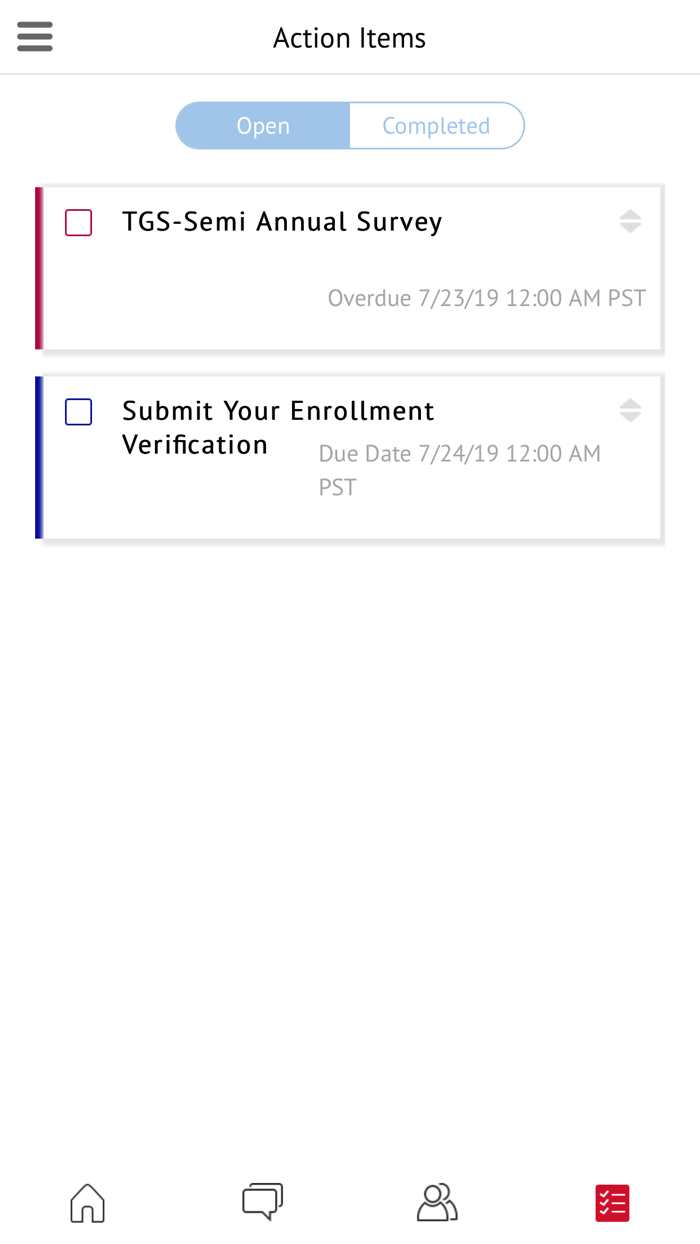Image resolution: width=700 pixels, height=1244 pixels.
Task: Select the Open tab
Action: (262, 125)
